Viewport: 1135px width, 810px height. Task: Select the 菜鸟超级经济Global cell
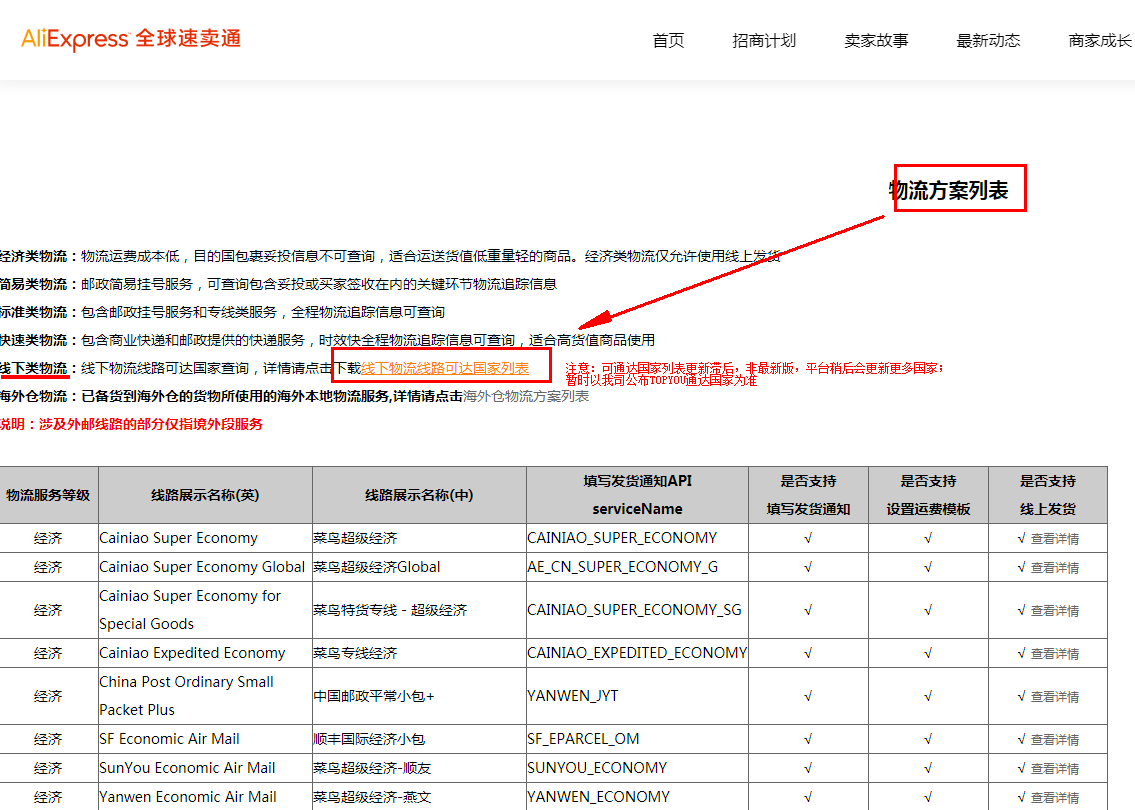pyautogui.click(x=419, y=567)
